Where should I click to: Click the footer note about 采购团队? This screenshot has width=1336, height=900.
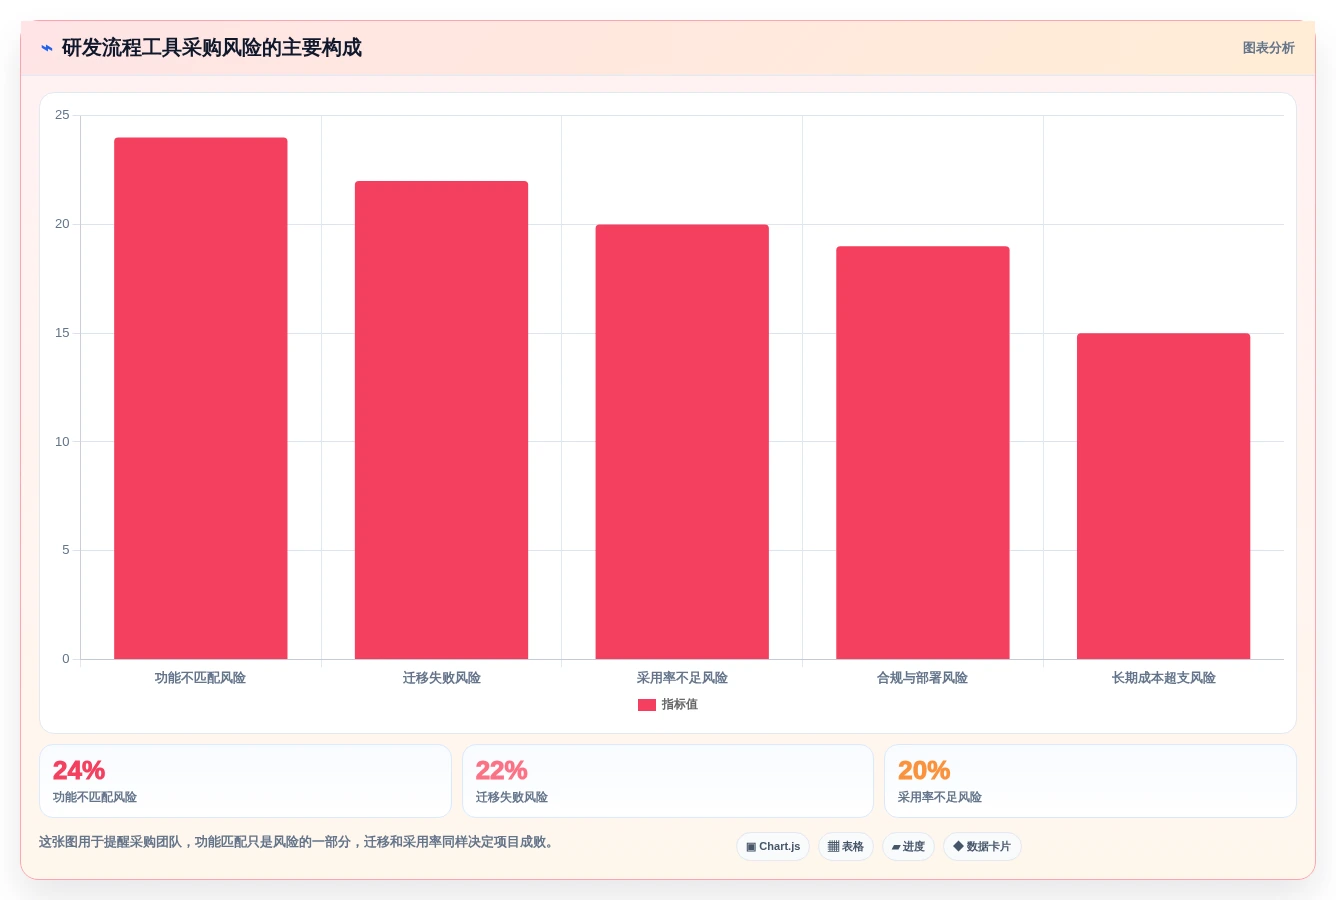click(296, 842)
